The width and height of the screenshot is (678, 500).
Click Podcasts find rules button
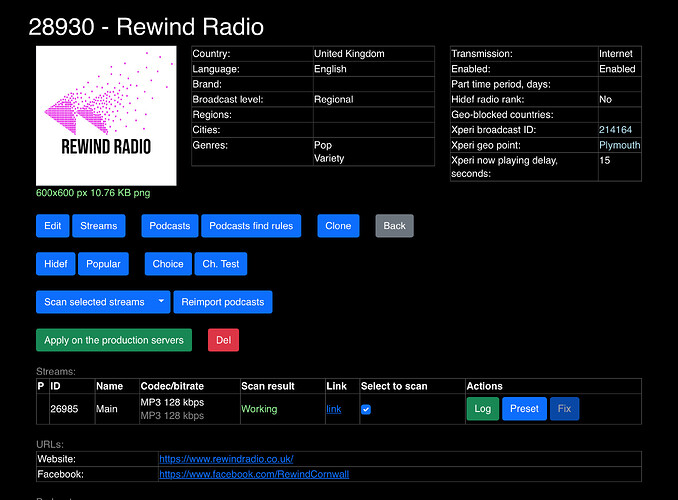tap(251, 226)
